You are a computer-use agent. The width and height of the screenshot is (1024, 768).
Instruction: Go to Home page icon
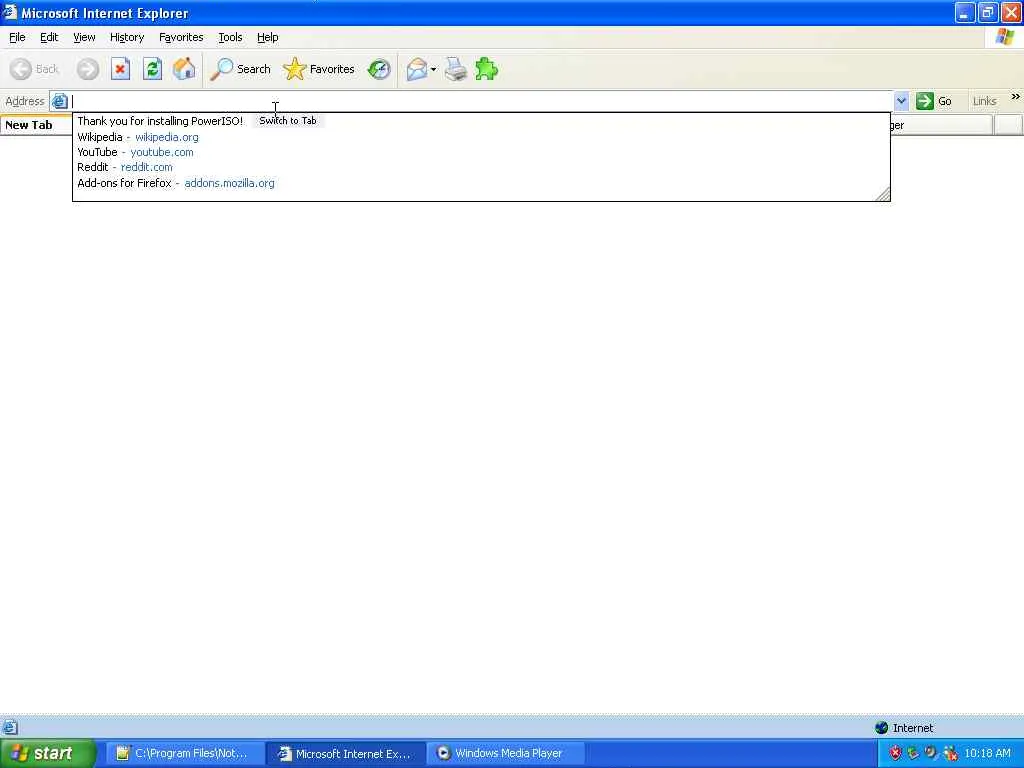pos(184,69)
